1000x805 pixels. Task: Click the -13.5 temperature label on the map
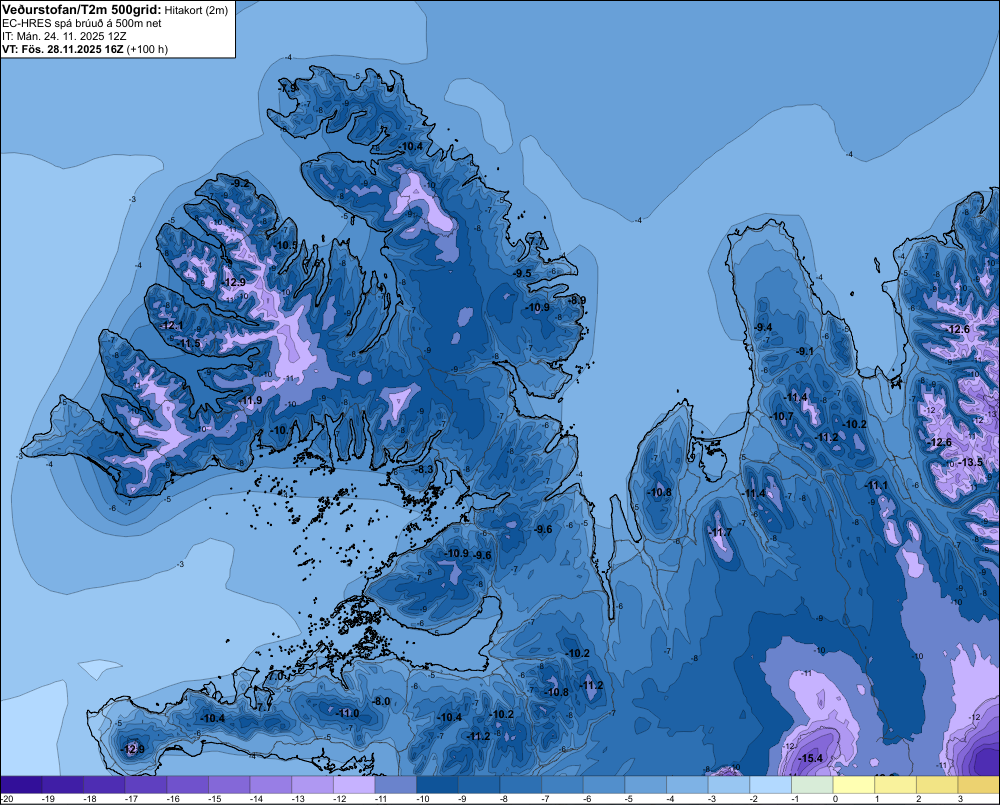click(971, 462)
